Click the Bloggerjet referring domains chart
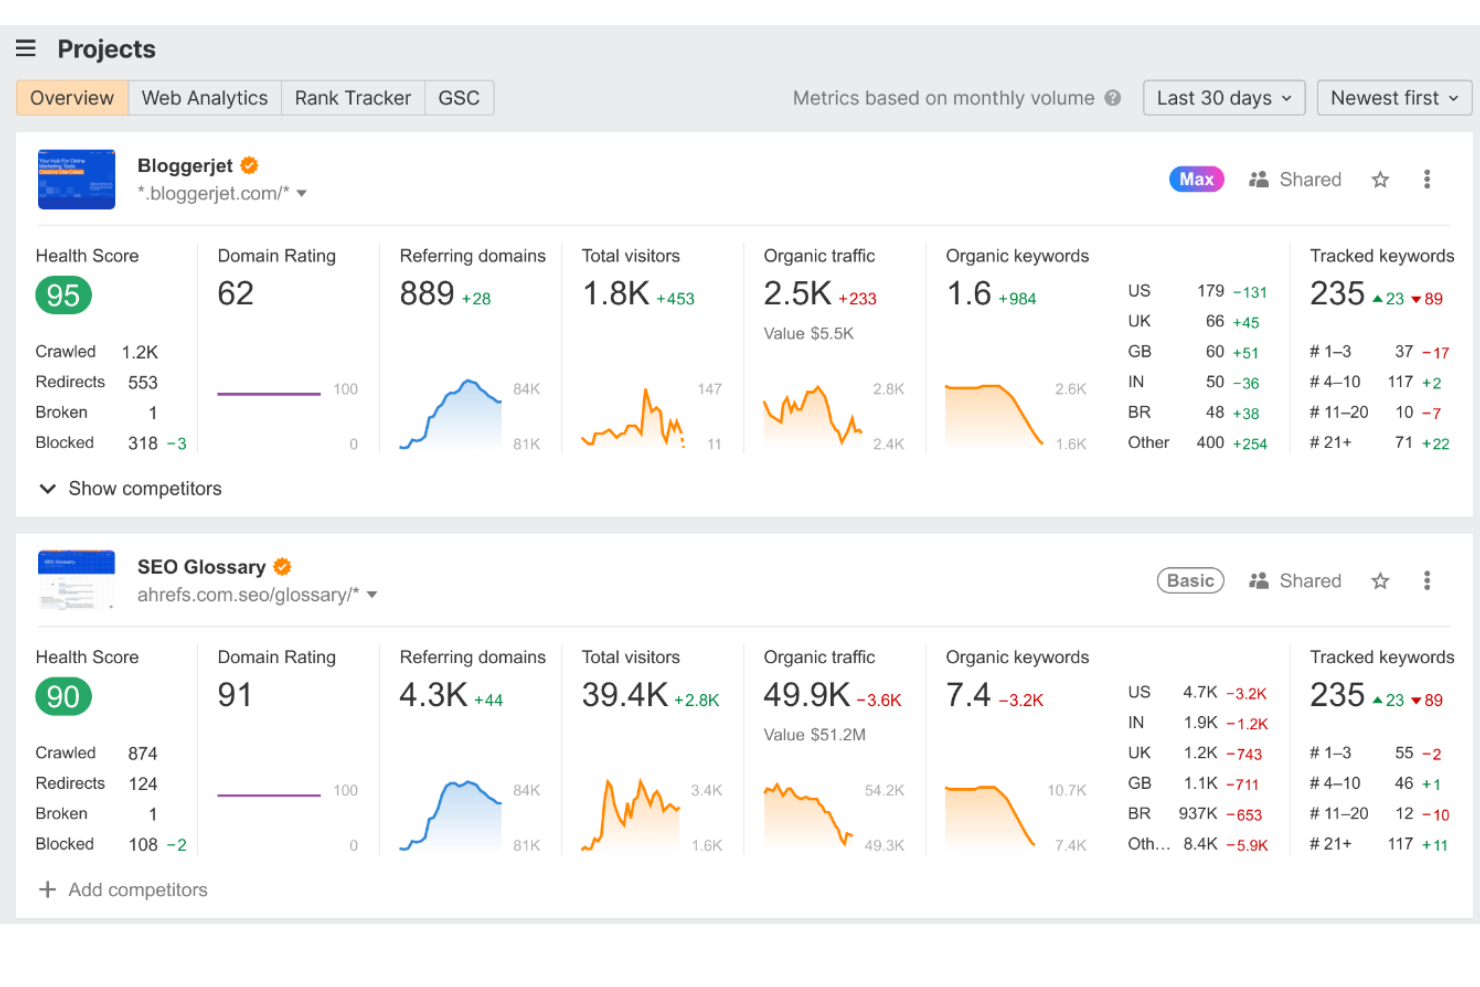 tap(451, 414)
